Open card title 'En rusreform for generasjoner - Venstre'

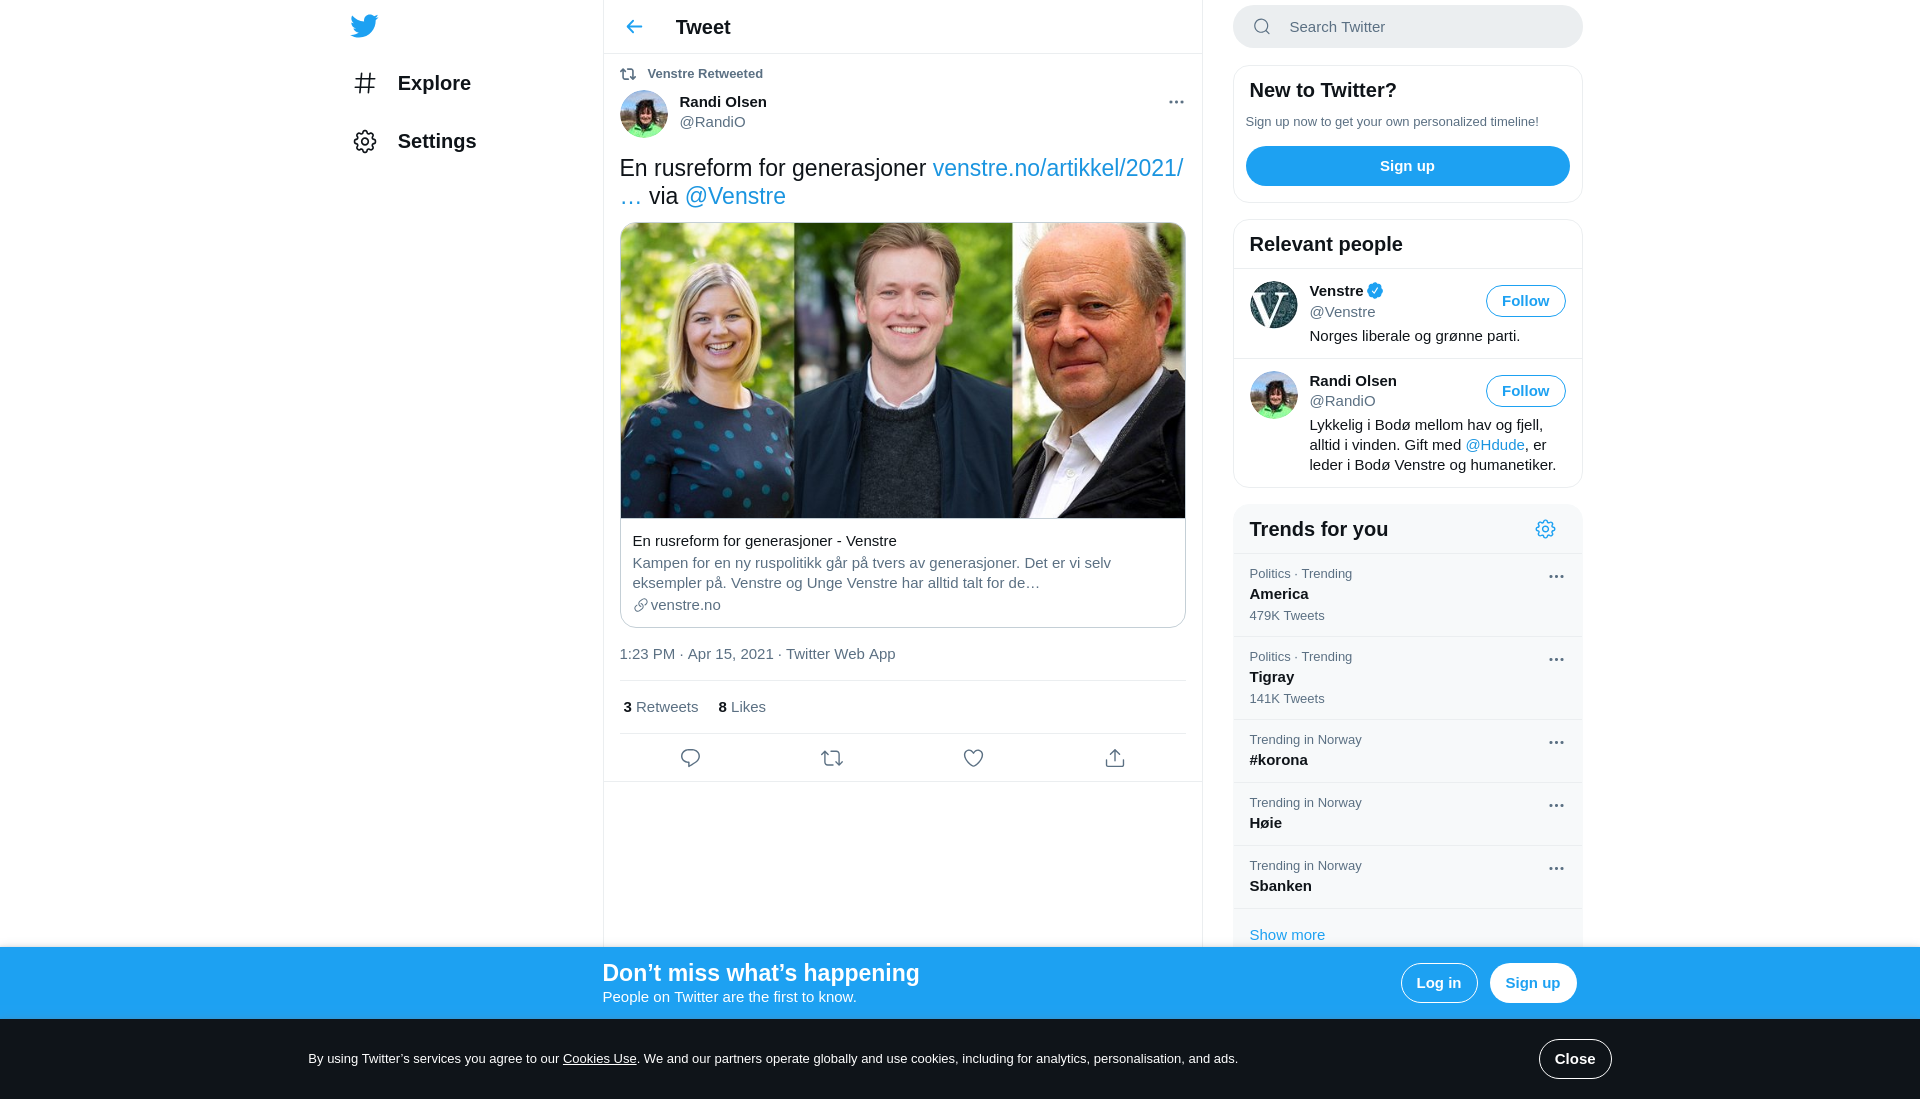[x=764, y=541]
